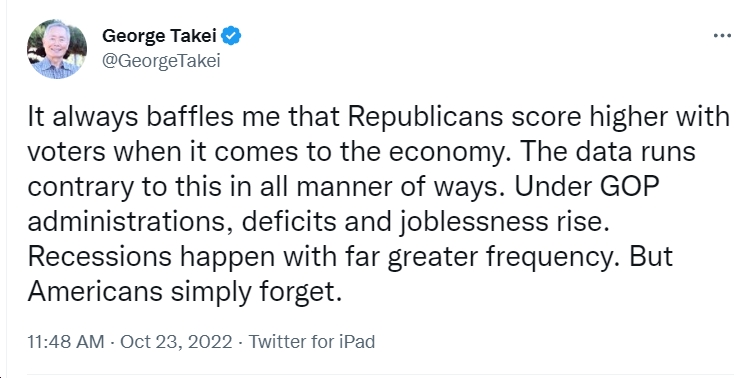750x378 pixels.
Task: Click the word Republicans in the tweet
Action: (425, 117)
